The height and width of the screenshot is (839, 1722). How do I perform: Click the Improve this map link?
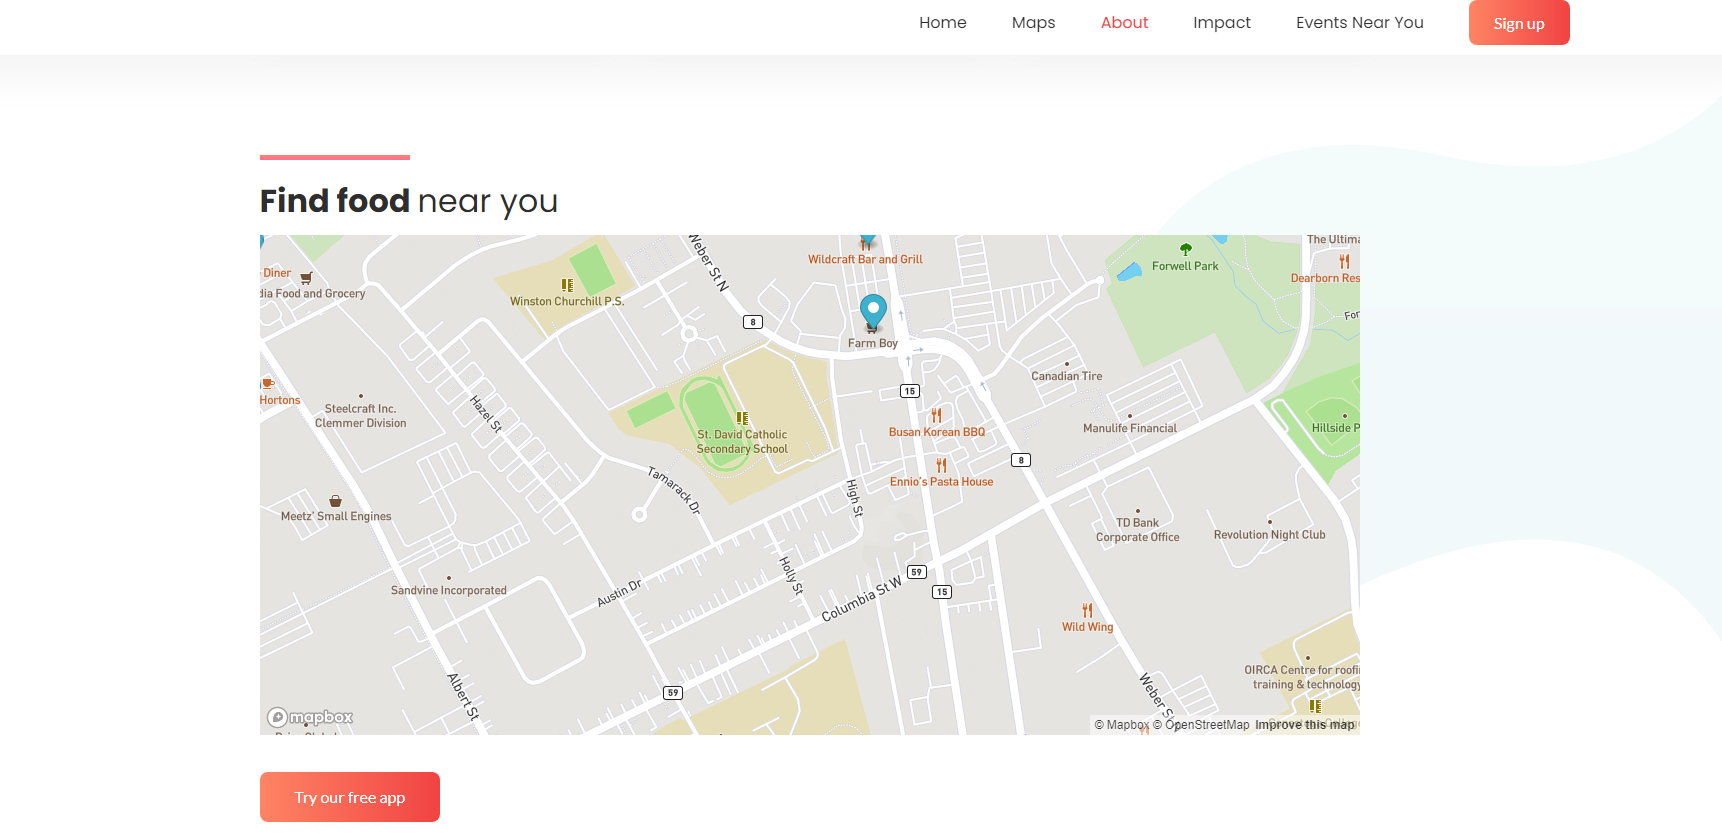click(x=1304, y=725)
